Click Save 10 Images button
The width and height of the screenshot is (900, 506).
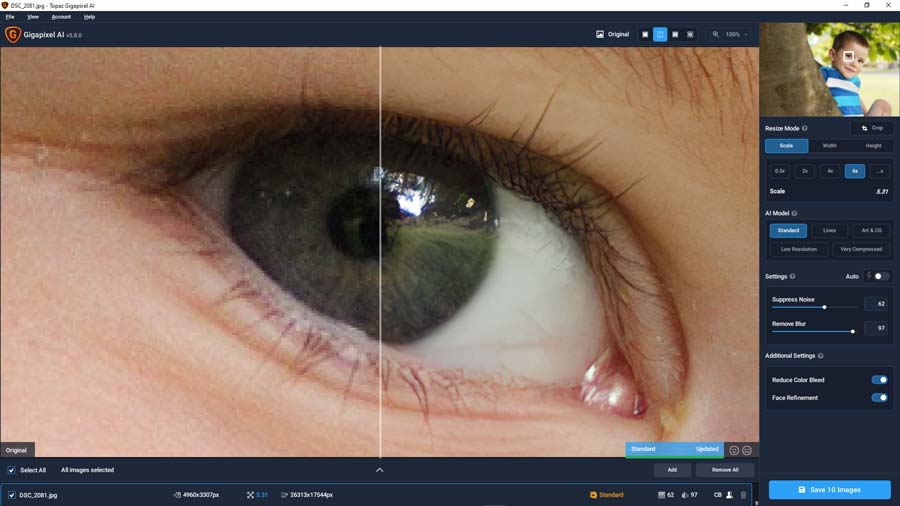pyautogui.click(x=829, y=490)
